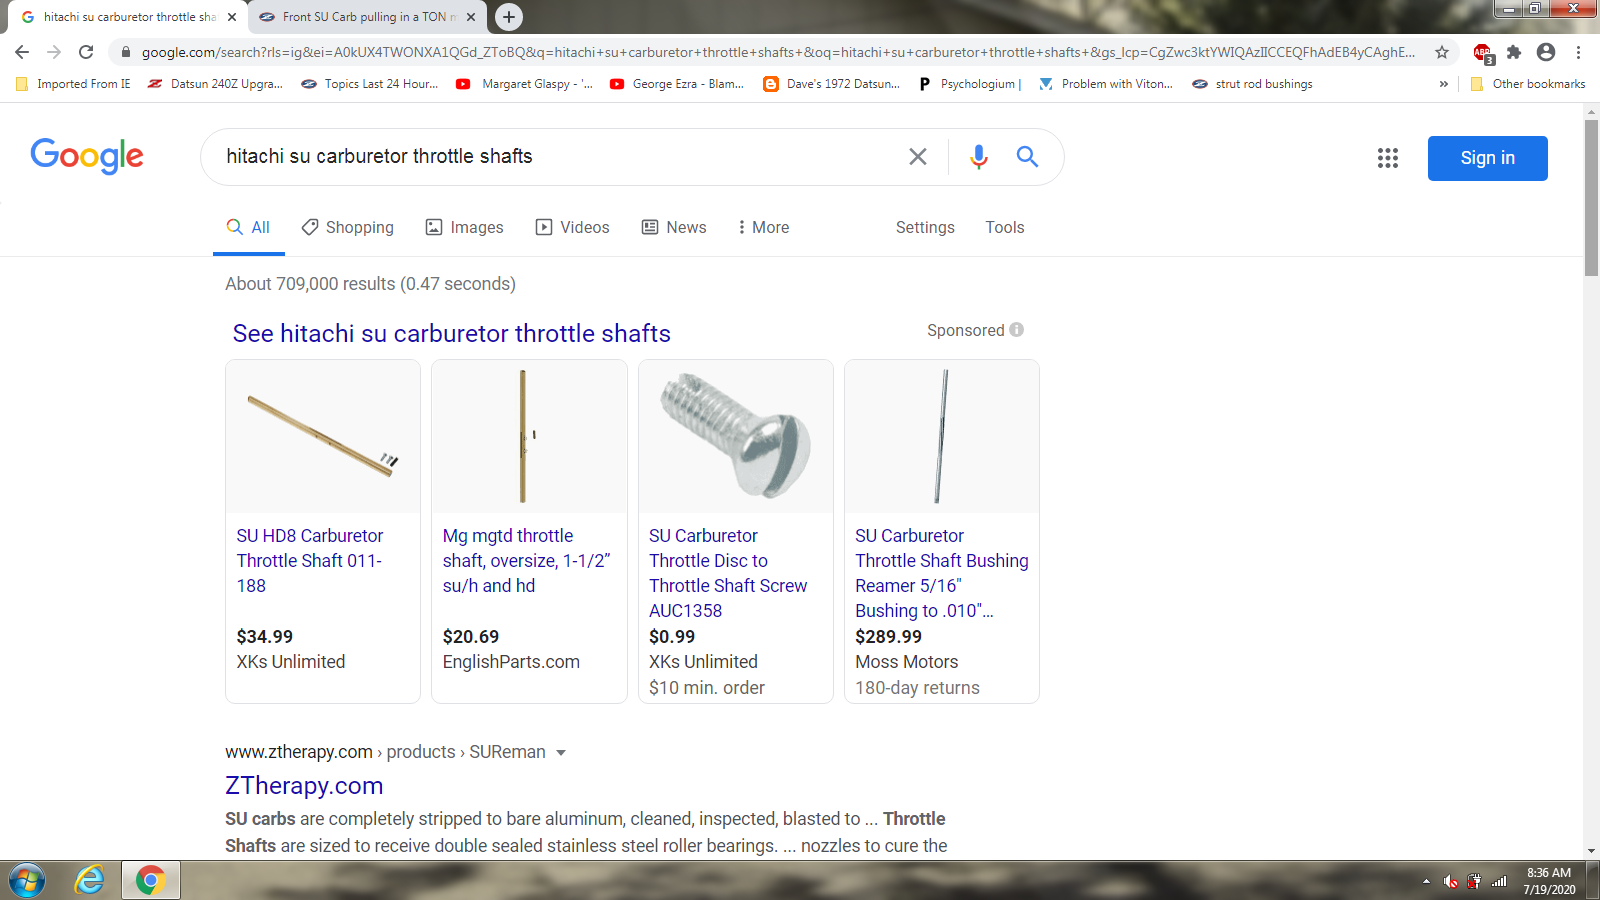1600x900 pixels.
Task: Click the network signal tray icon
Action: [1499, 881]
